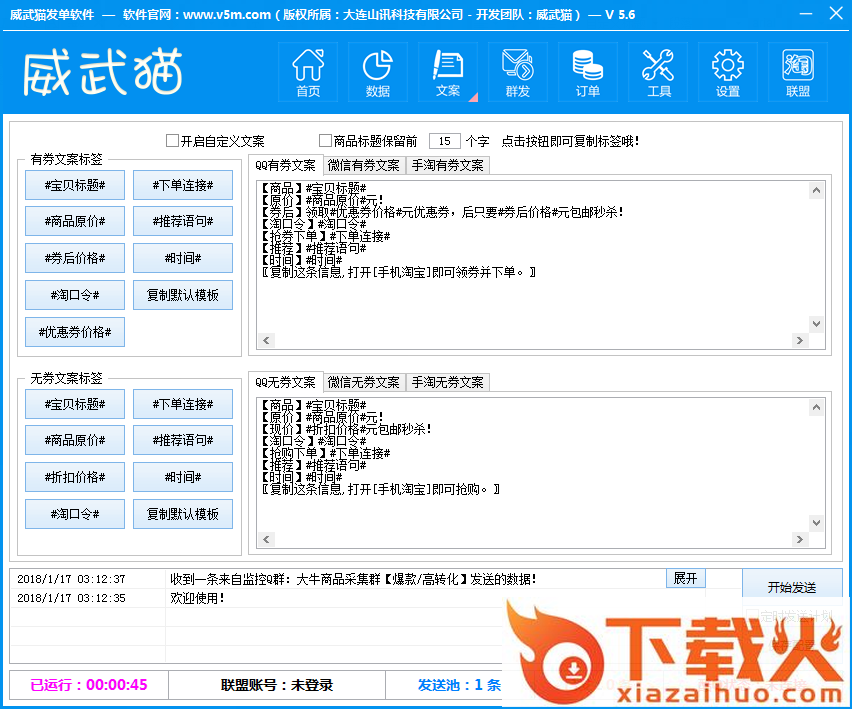Enable 开启自定义文案 checkbox
The image size is (852, 709).
(x=172, y=141)
